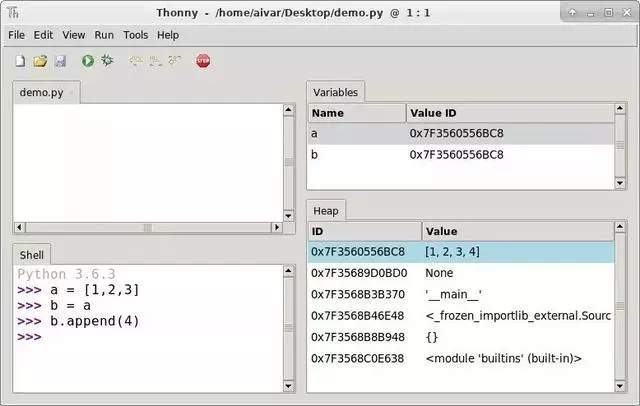Click inside the demo.py editor area

click(x=149, y=163)
